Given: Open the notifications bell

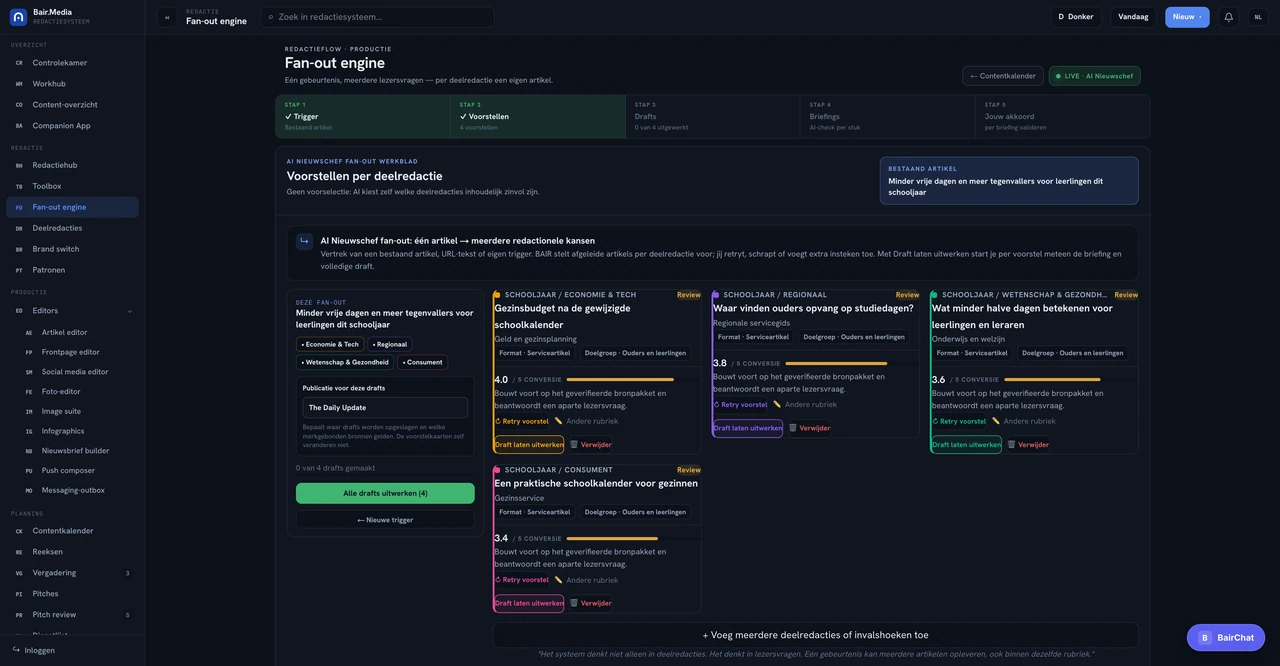Looking at the screenshot, I should [x=1229, y=17].
